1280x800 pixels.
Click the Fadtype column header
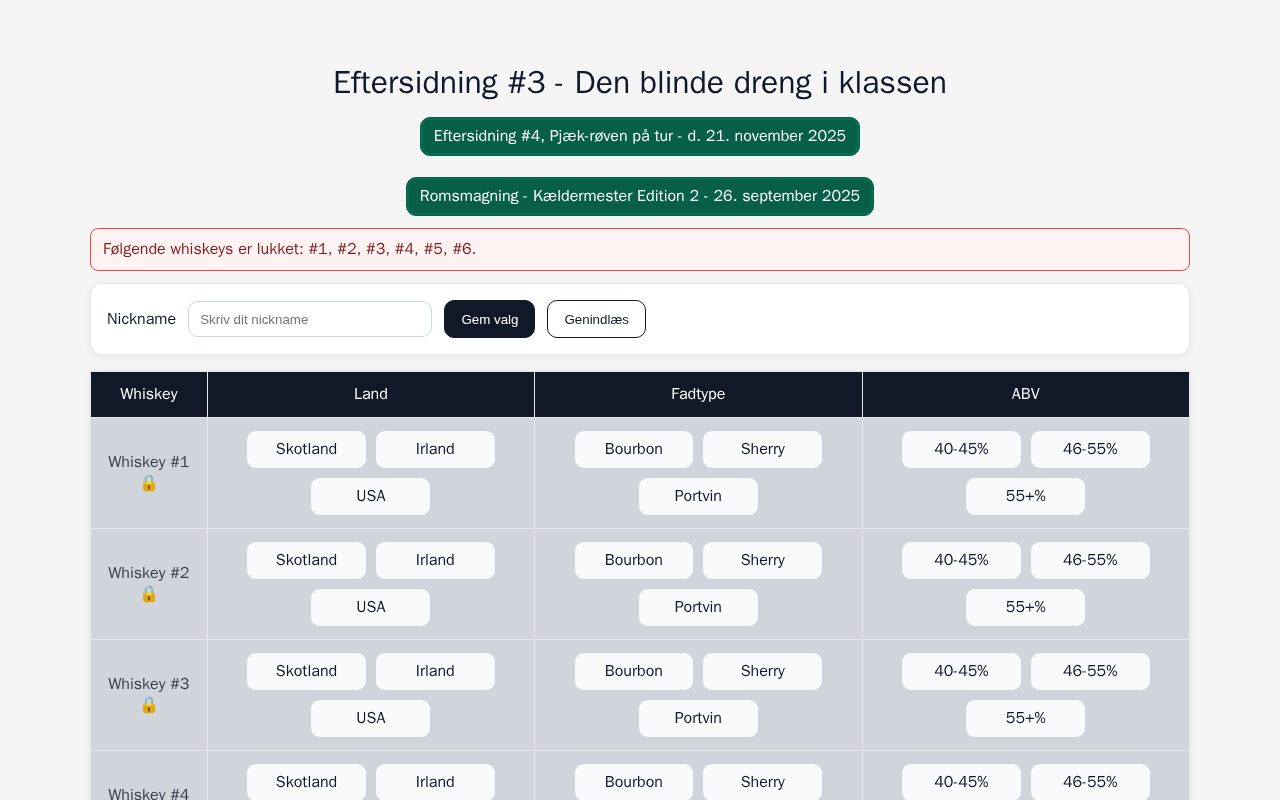(698, 394)
